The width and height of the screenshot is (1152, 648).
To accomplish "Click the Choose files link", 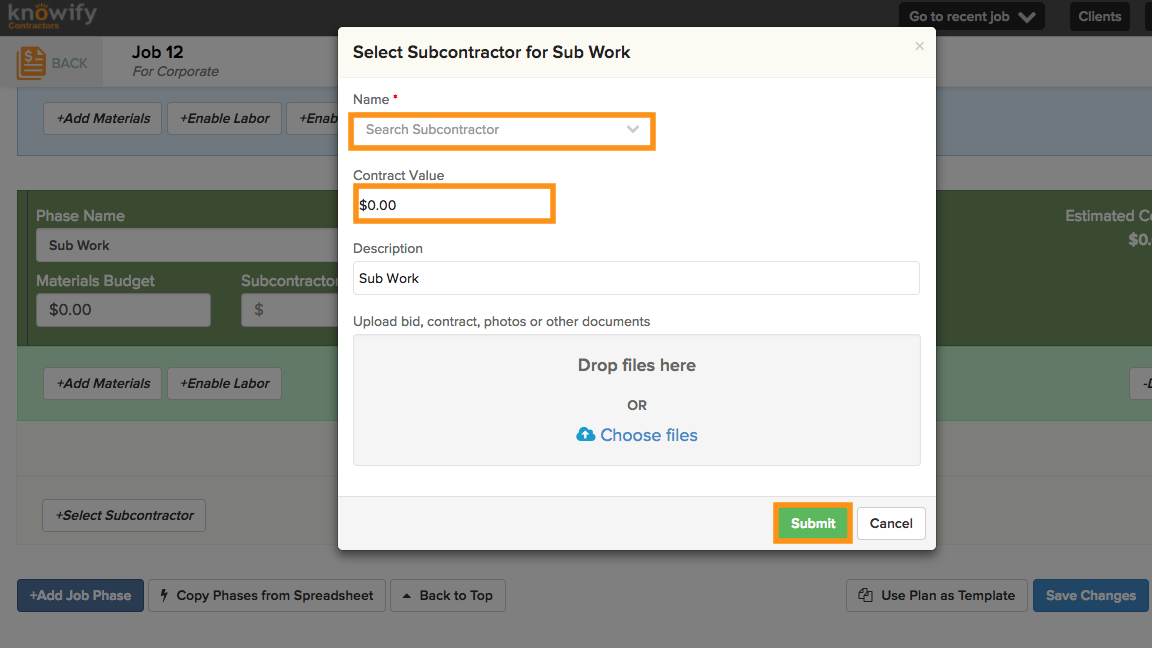I will pos(648,435).
